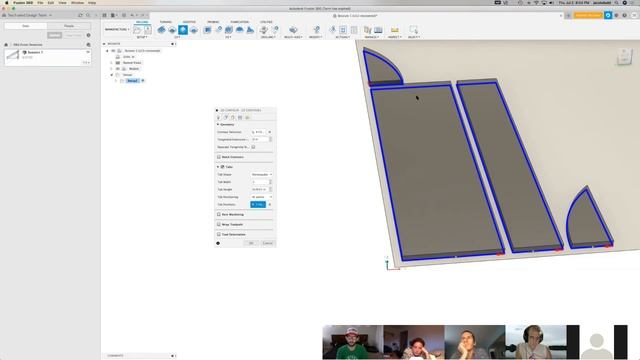Image resolution: width=640 pixels, height=360 pixels.
Task: Select the first cloud-shaped icon in the 2D group
Action: coord(162,30)
